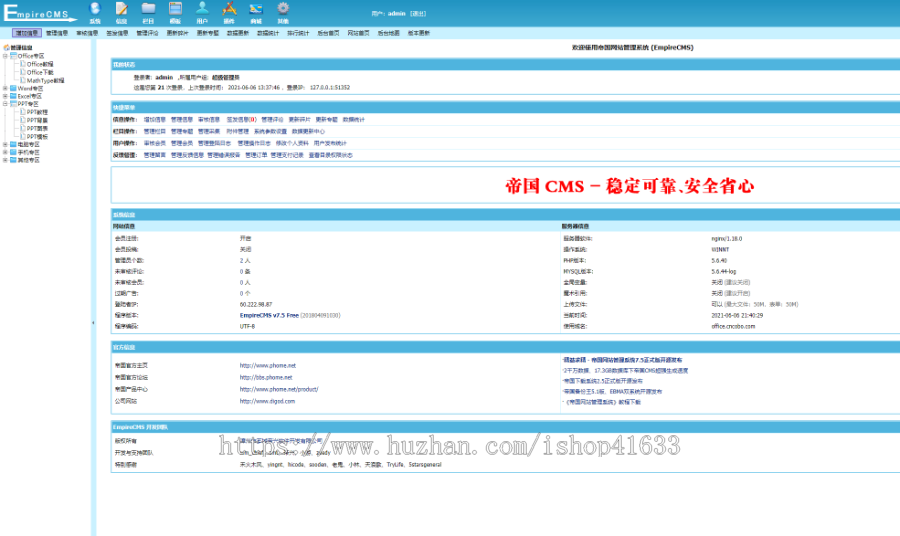Expand the 电脑专区 tree node
This screenshot has width=900, height=536.
tap(5, 145)
